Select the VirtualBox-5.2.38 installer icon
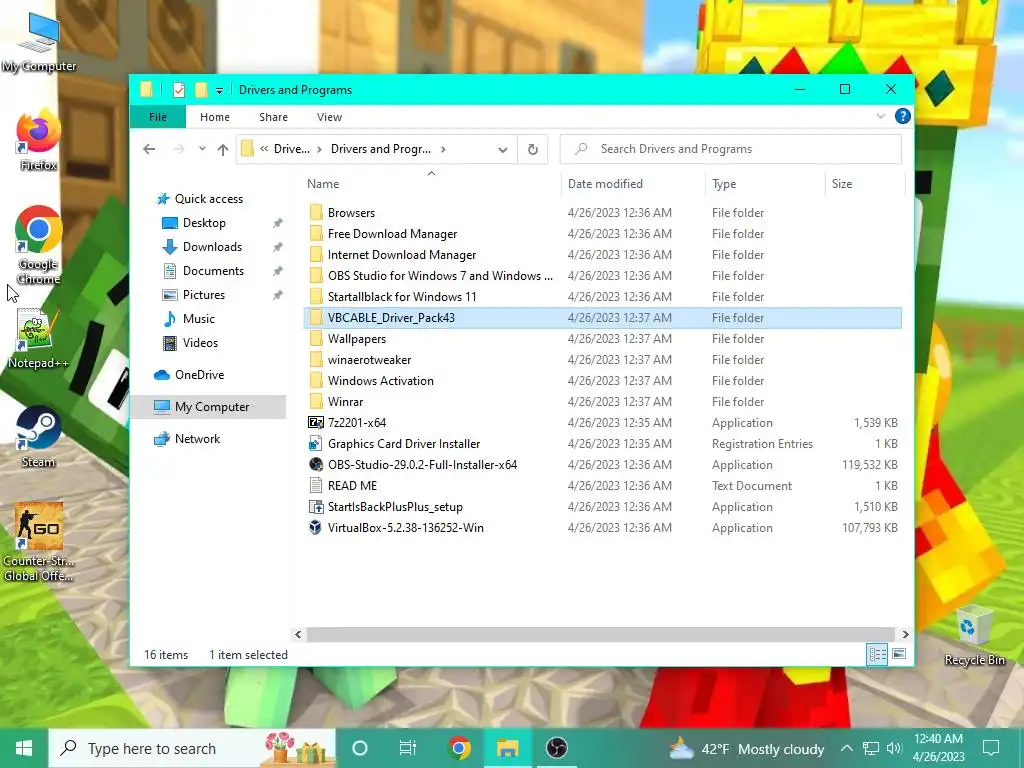1024x768 pixels. pos(315,528)
